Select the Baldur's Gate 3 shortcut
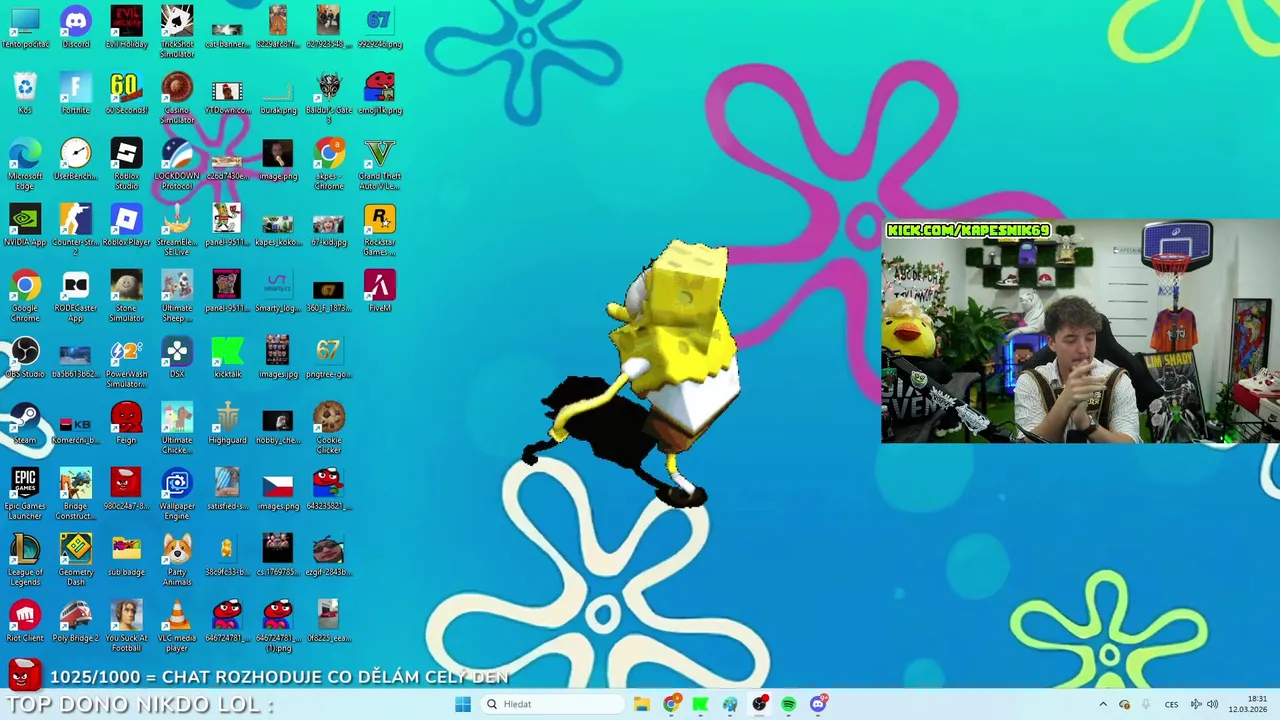 (x=328, y=98)
